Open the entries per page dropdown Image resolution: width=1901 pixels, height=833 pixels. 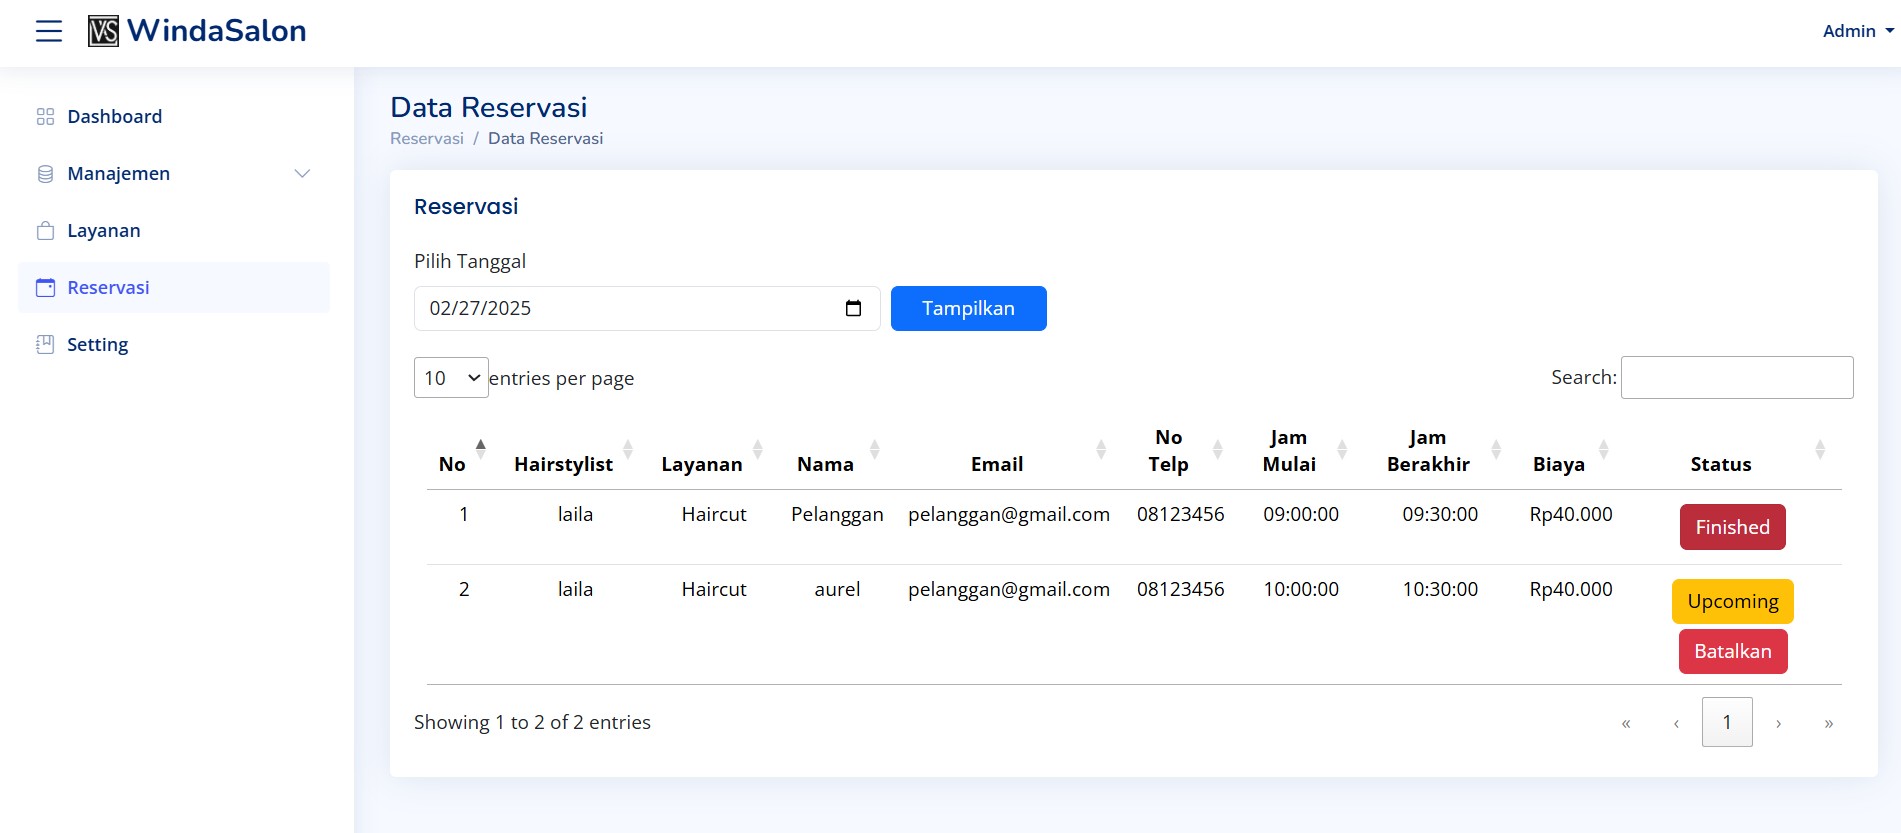(x=451, y=378)
